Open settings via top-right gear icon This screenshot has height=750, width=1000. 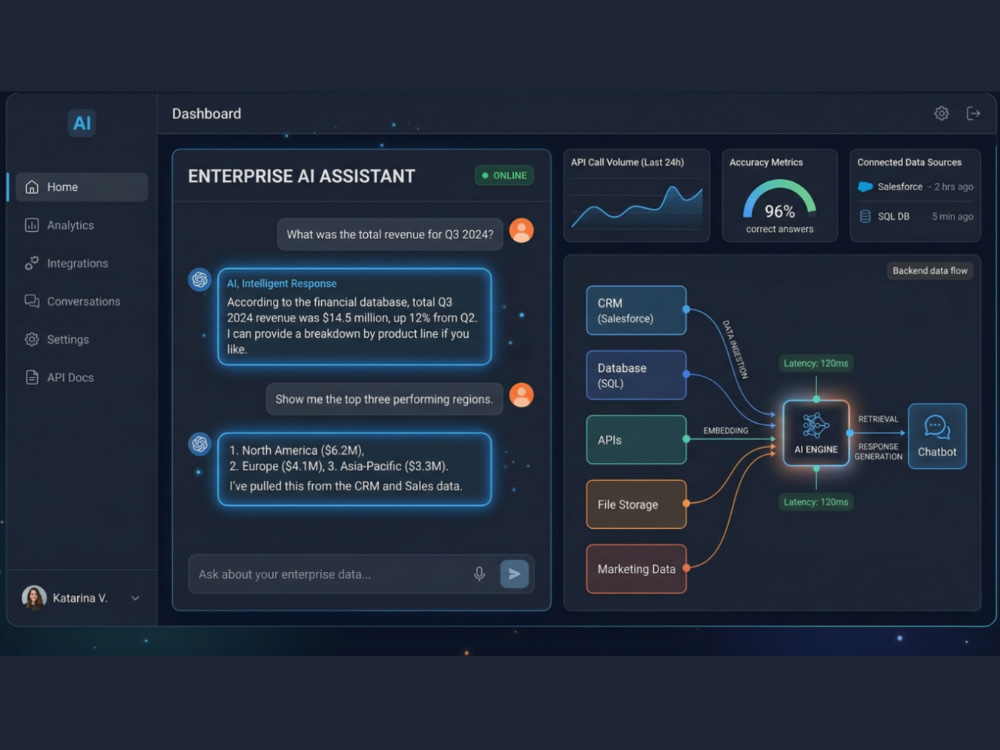[x=941, y=114]
